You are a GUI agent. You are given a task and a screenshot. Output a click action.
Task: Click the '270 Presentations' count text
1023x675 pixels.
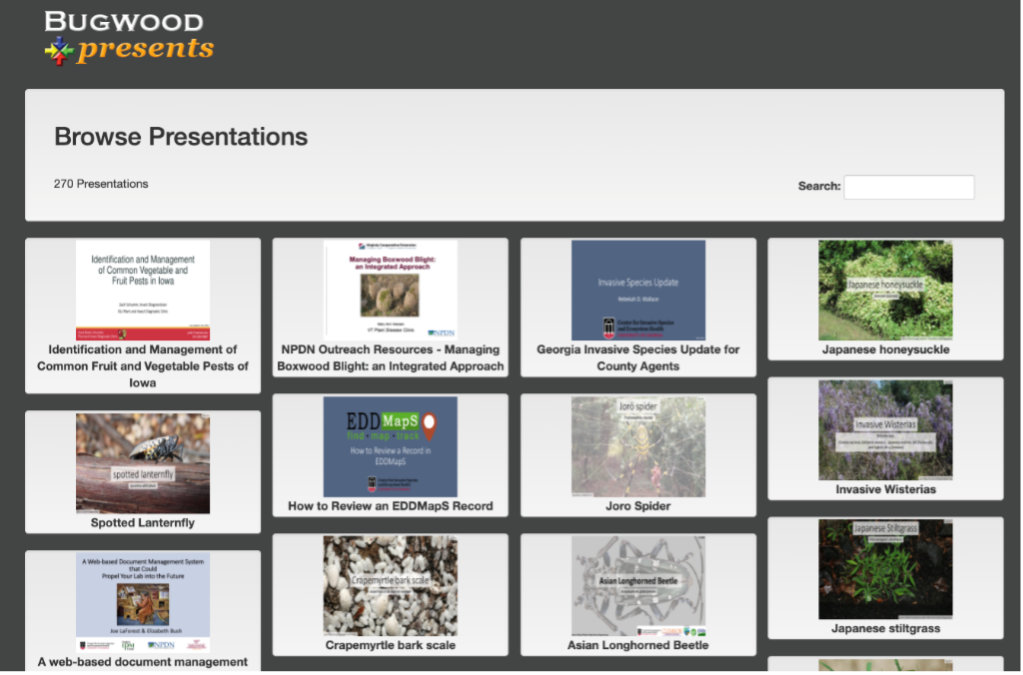point(101,185)
